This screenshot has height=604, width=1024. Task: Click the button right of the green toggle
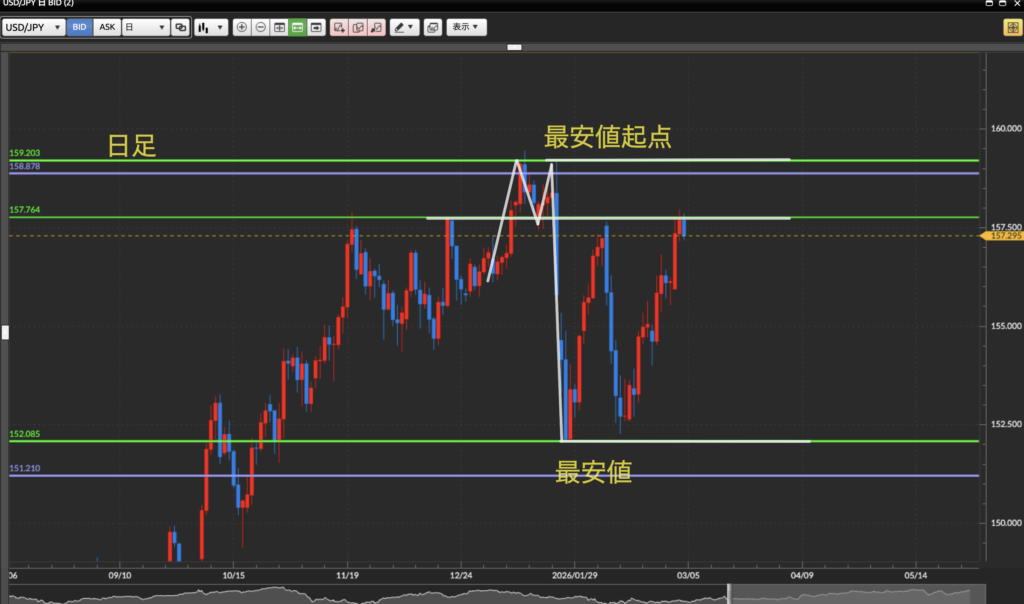point(316,28)
